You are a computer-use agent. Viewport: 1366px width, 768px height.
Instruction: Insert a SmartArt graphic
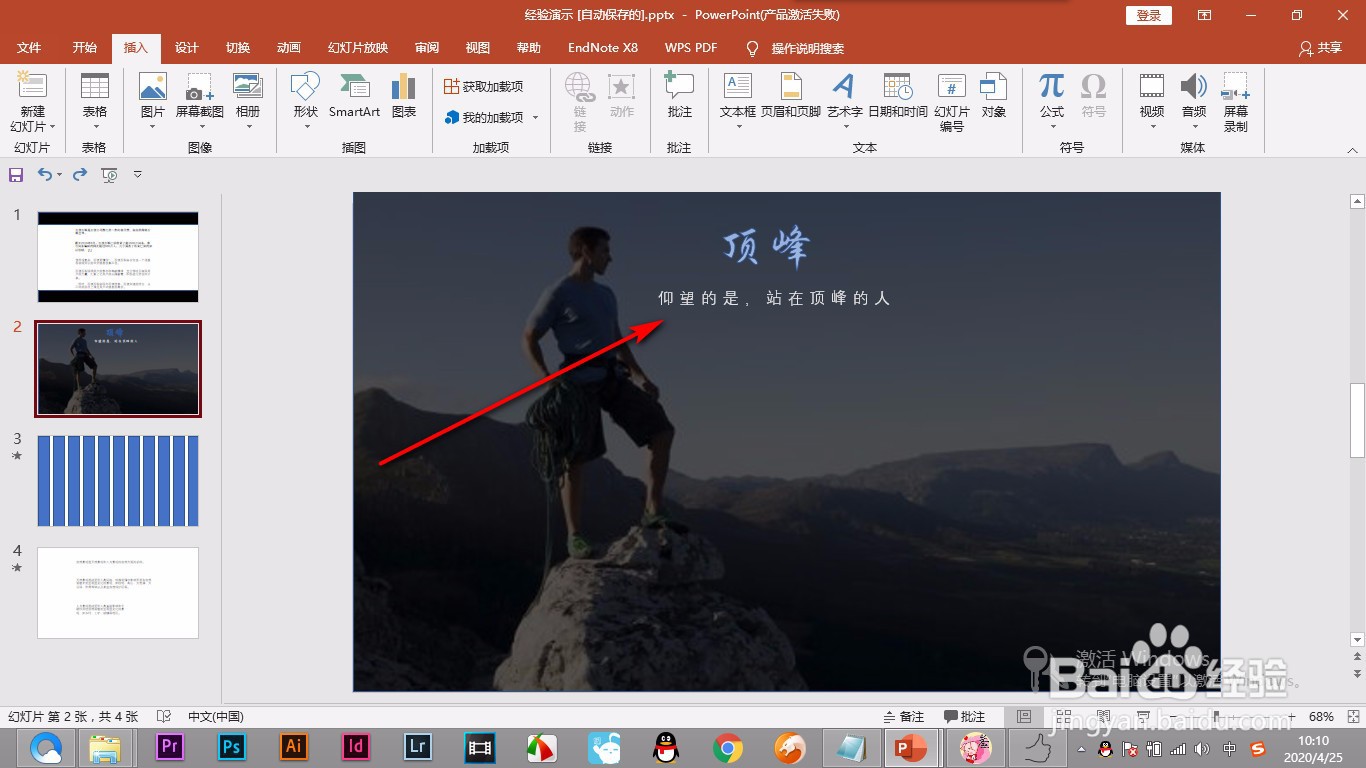click(355, 96)
